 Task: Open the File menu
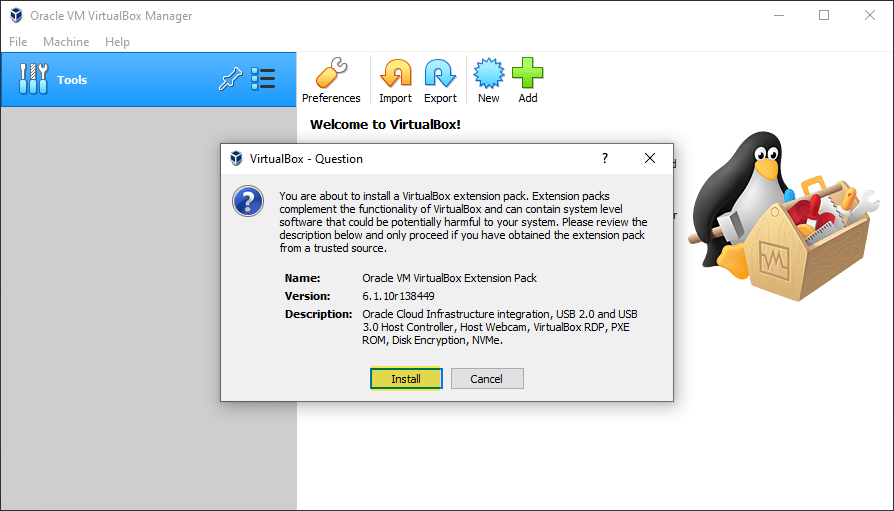18,42
